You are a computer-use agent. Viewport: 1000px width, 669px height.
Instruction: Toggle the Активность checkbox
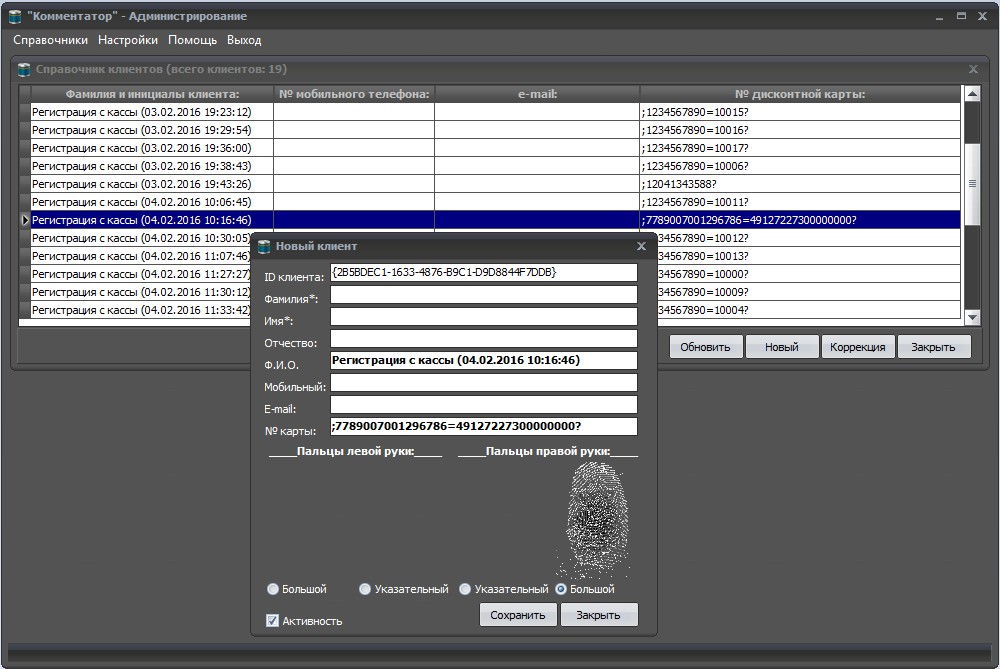[x=272, y=621]
